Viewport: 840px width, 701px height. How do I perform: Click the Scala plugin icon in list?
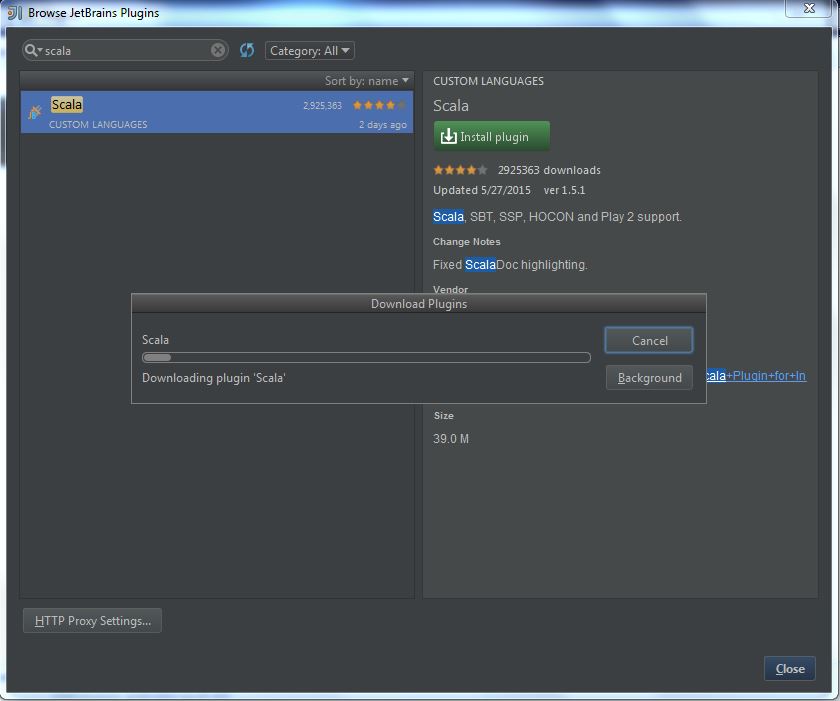(35, 112)
